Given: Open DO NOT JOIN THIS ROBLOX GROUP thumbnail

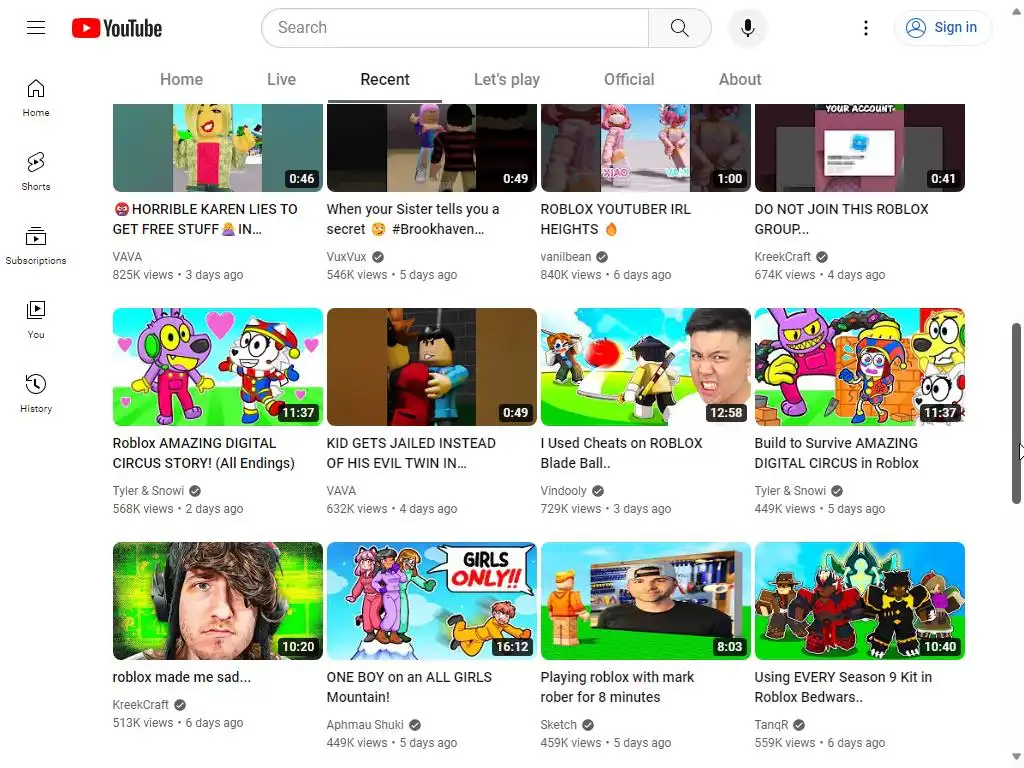Looking at the screenshot, I should pyautogui.click(x=859, y=148).
